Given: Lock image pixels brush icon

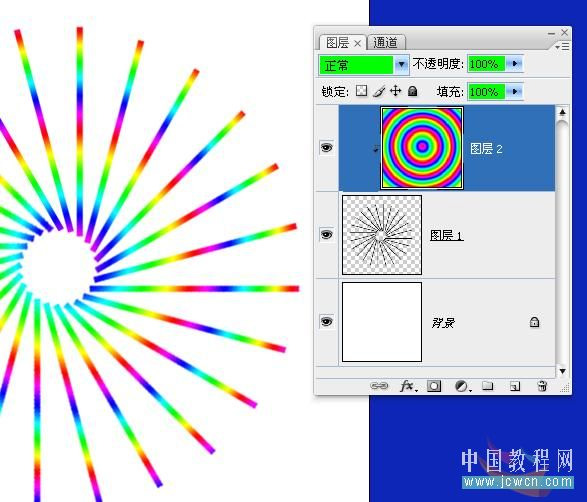Looking at the screenshot, I should (x=379, y=91).
